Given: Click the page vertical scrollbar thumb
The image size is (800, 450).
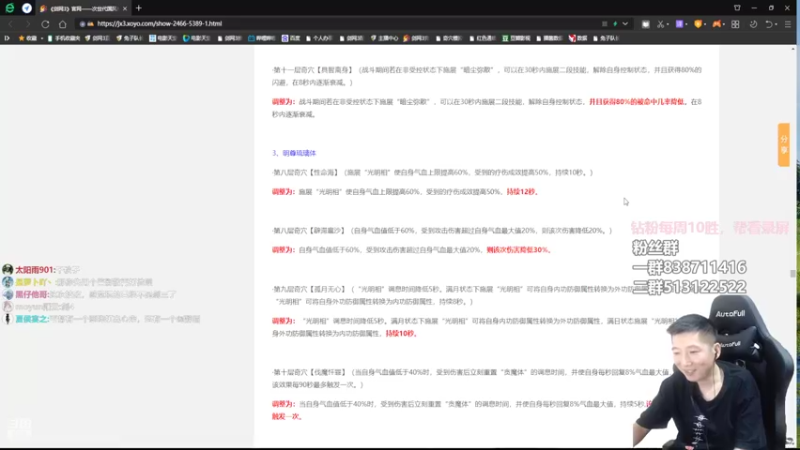Looking at the screenshot, I should click(792, 274).
